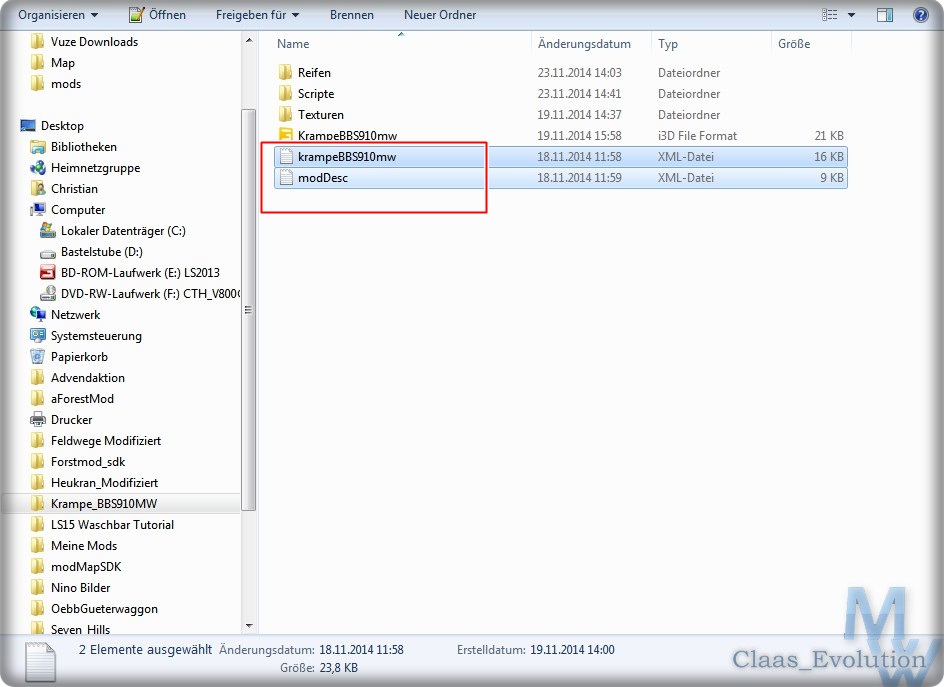Open the Texturen folder
This screenshot has height=687, width=944.
coord(320,115)
